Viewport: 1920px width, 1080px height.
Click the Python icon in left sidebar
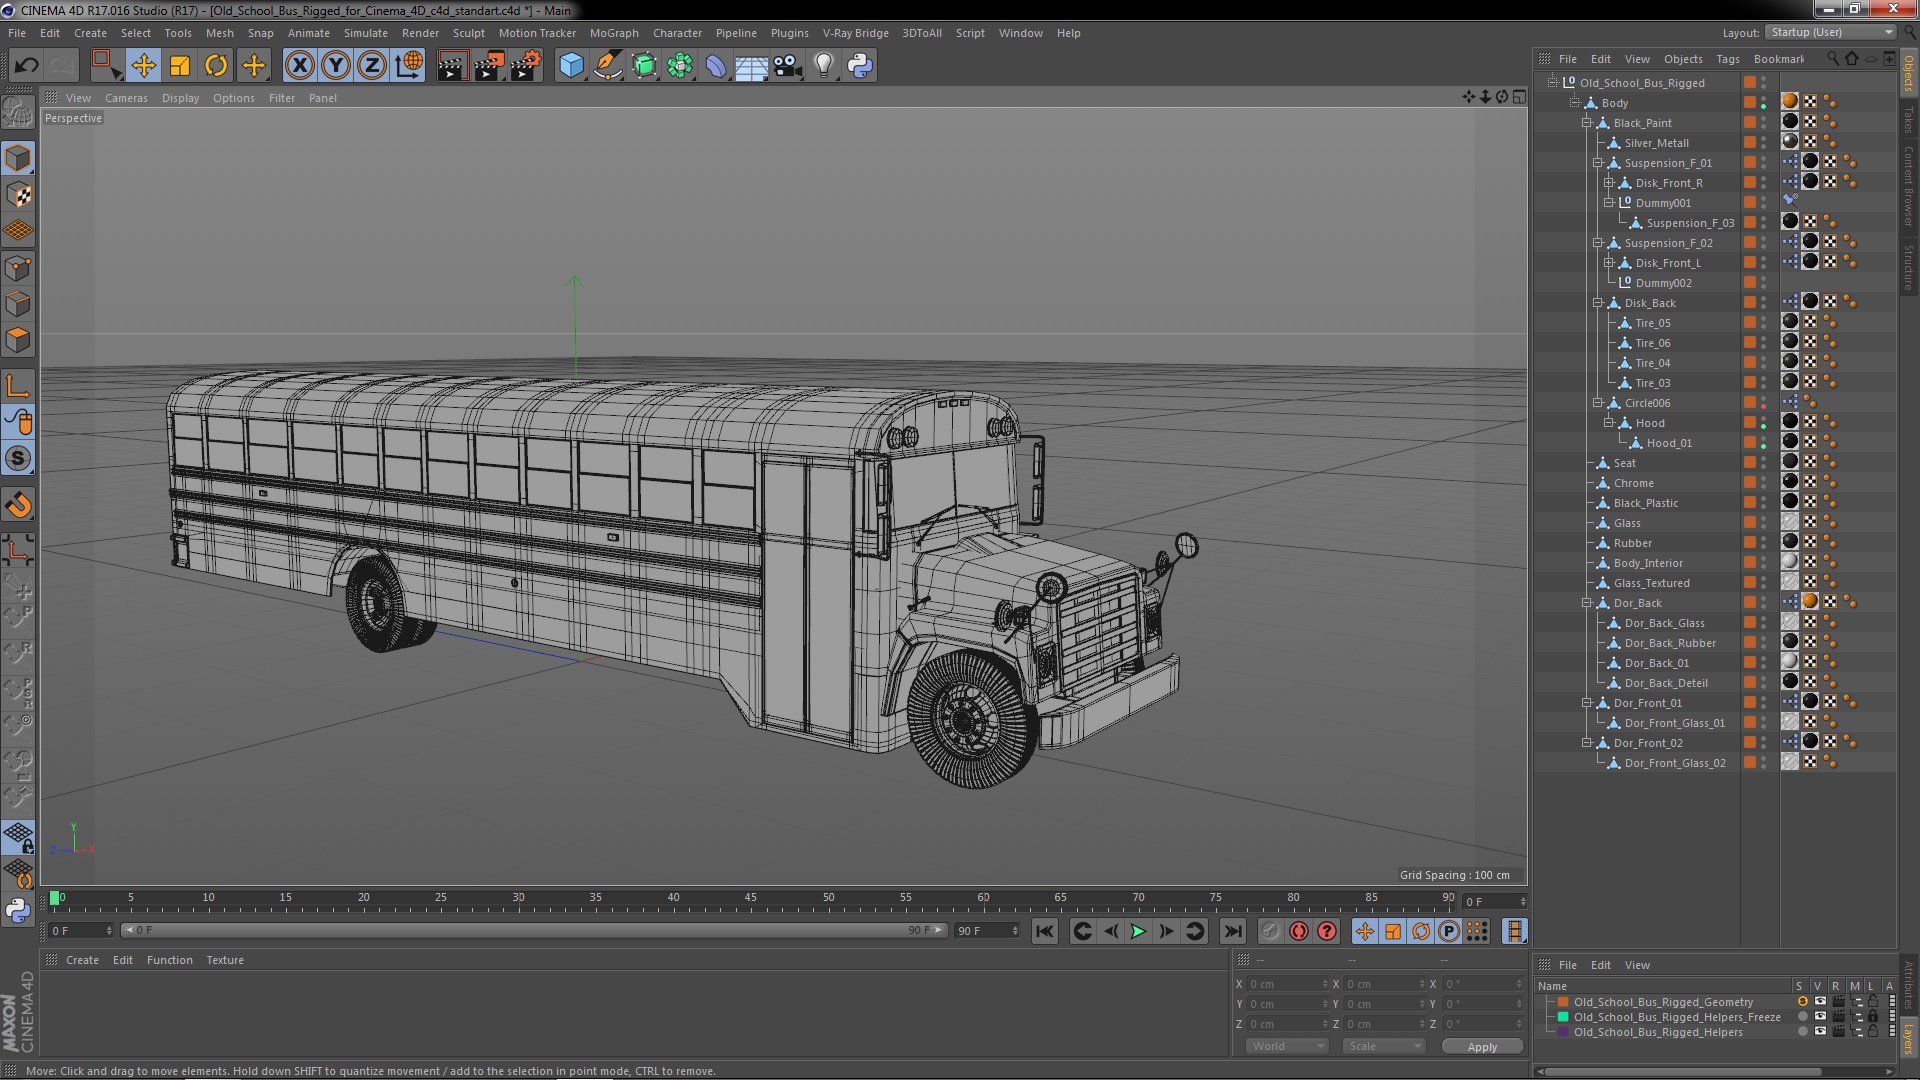click(18, 911)
